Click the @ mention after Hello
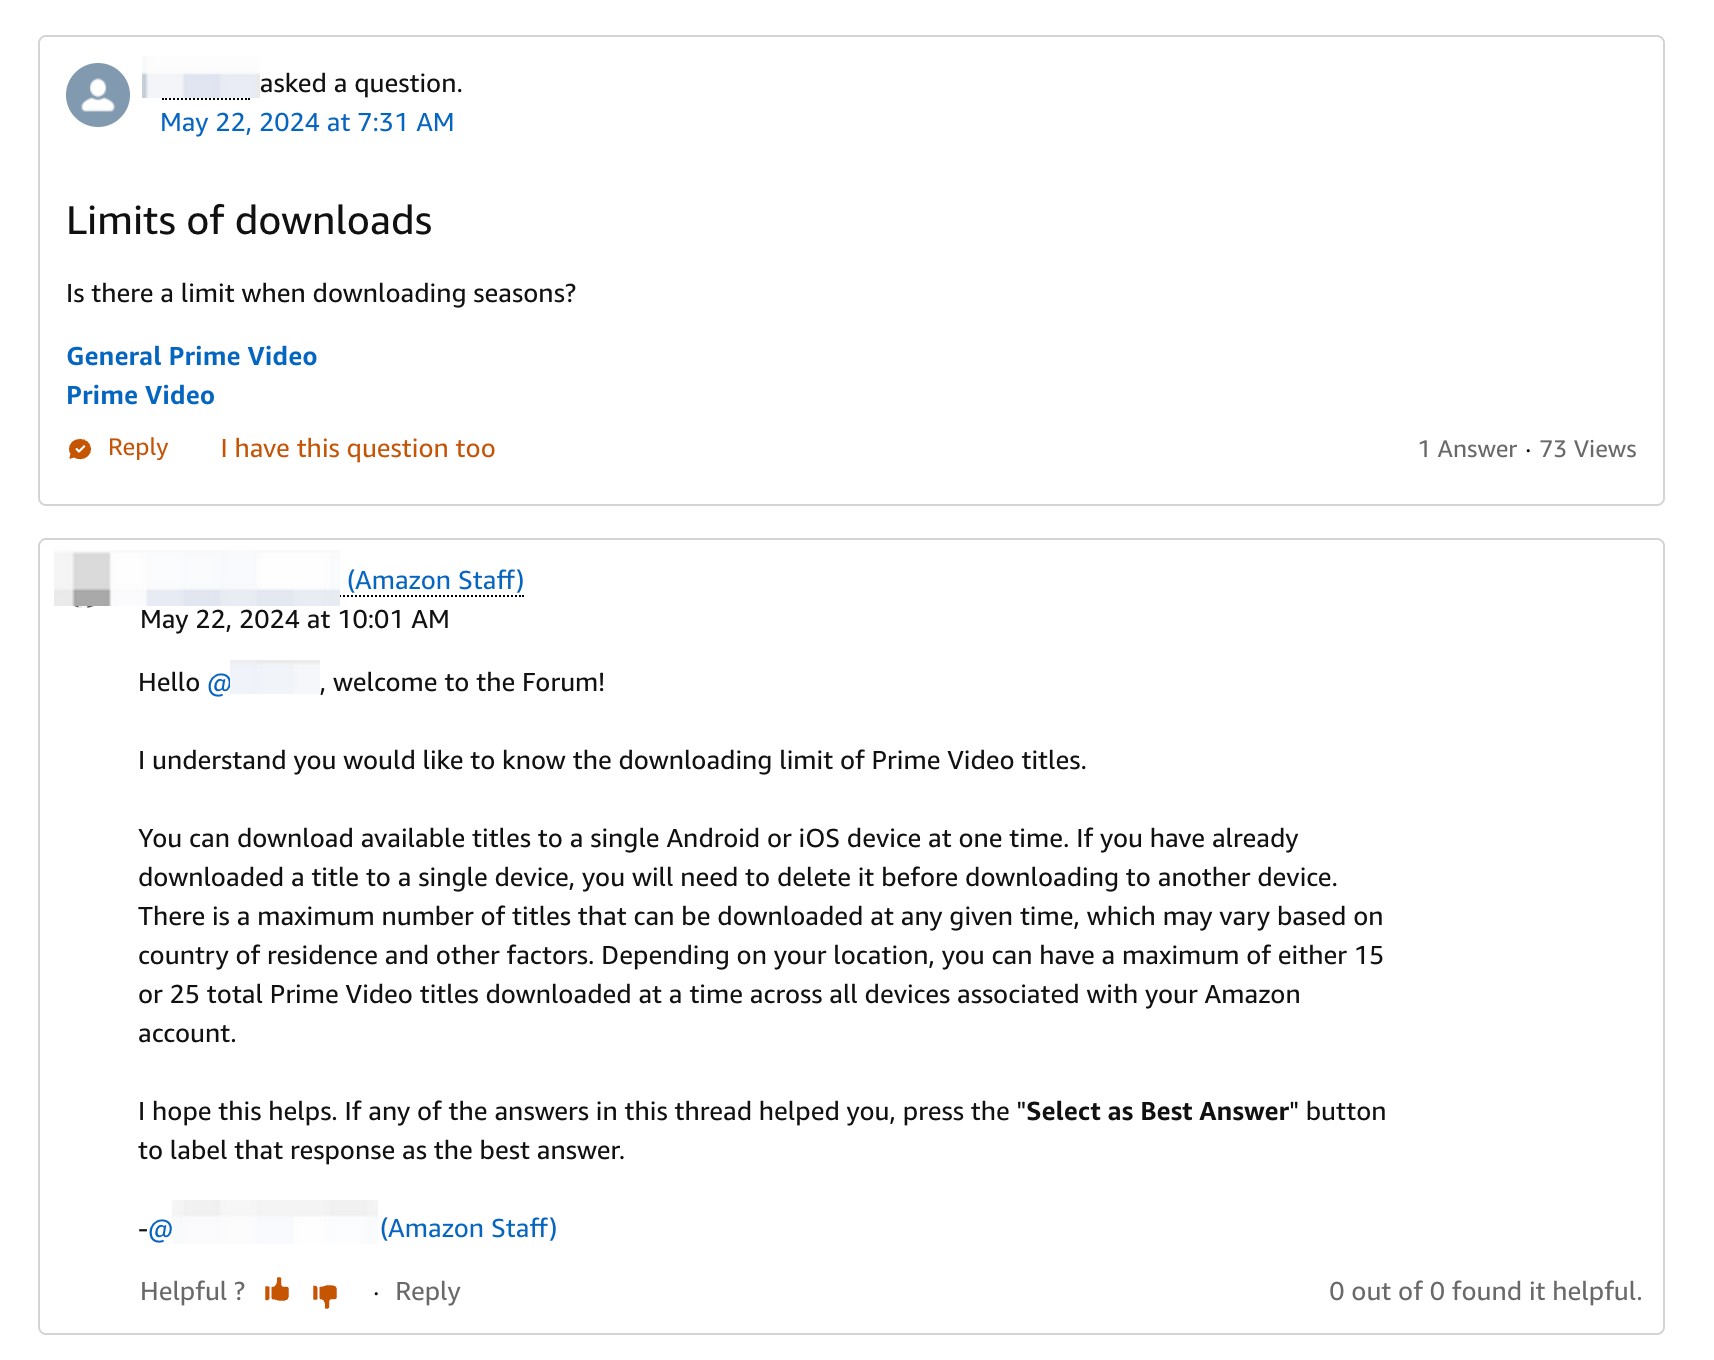 (x=264, y=682)
